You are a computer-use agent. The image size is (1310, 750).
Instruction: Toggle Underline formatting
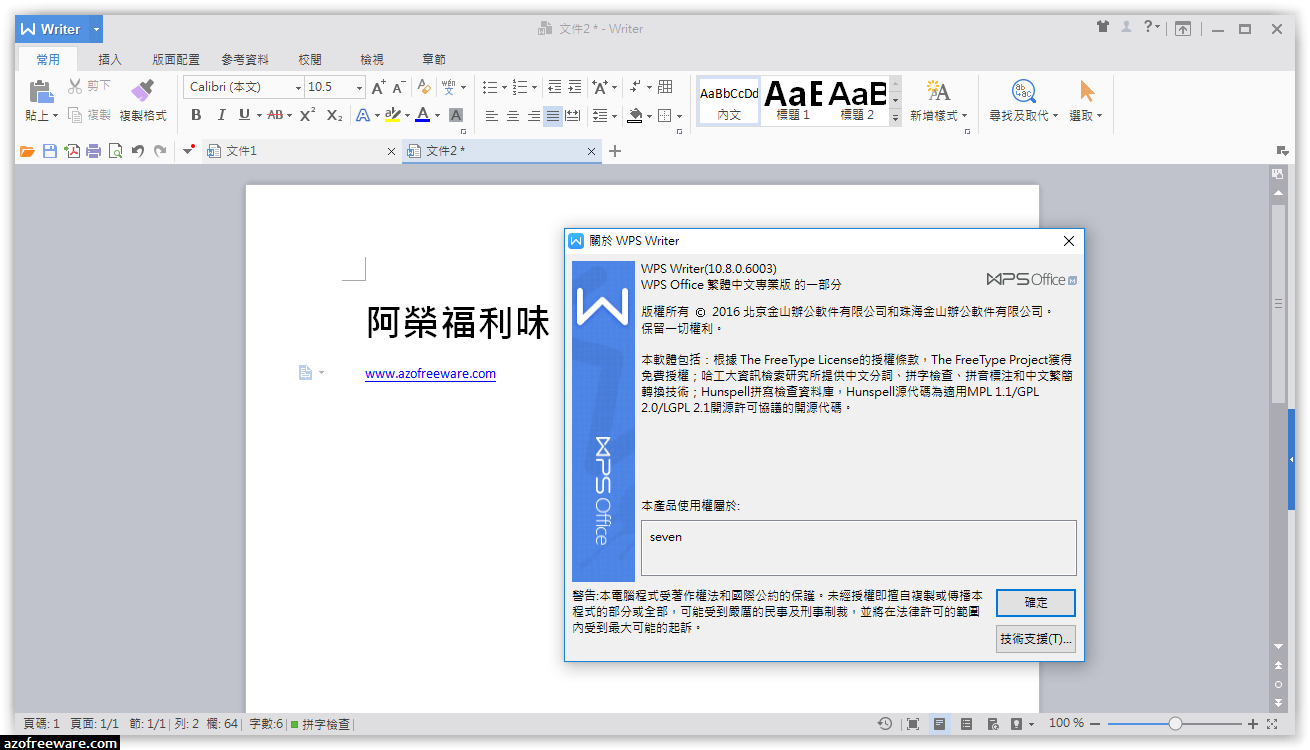[244, 115]
